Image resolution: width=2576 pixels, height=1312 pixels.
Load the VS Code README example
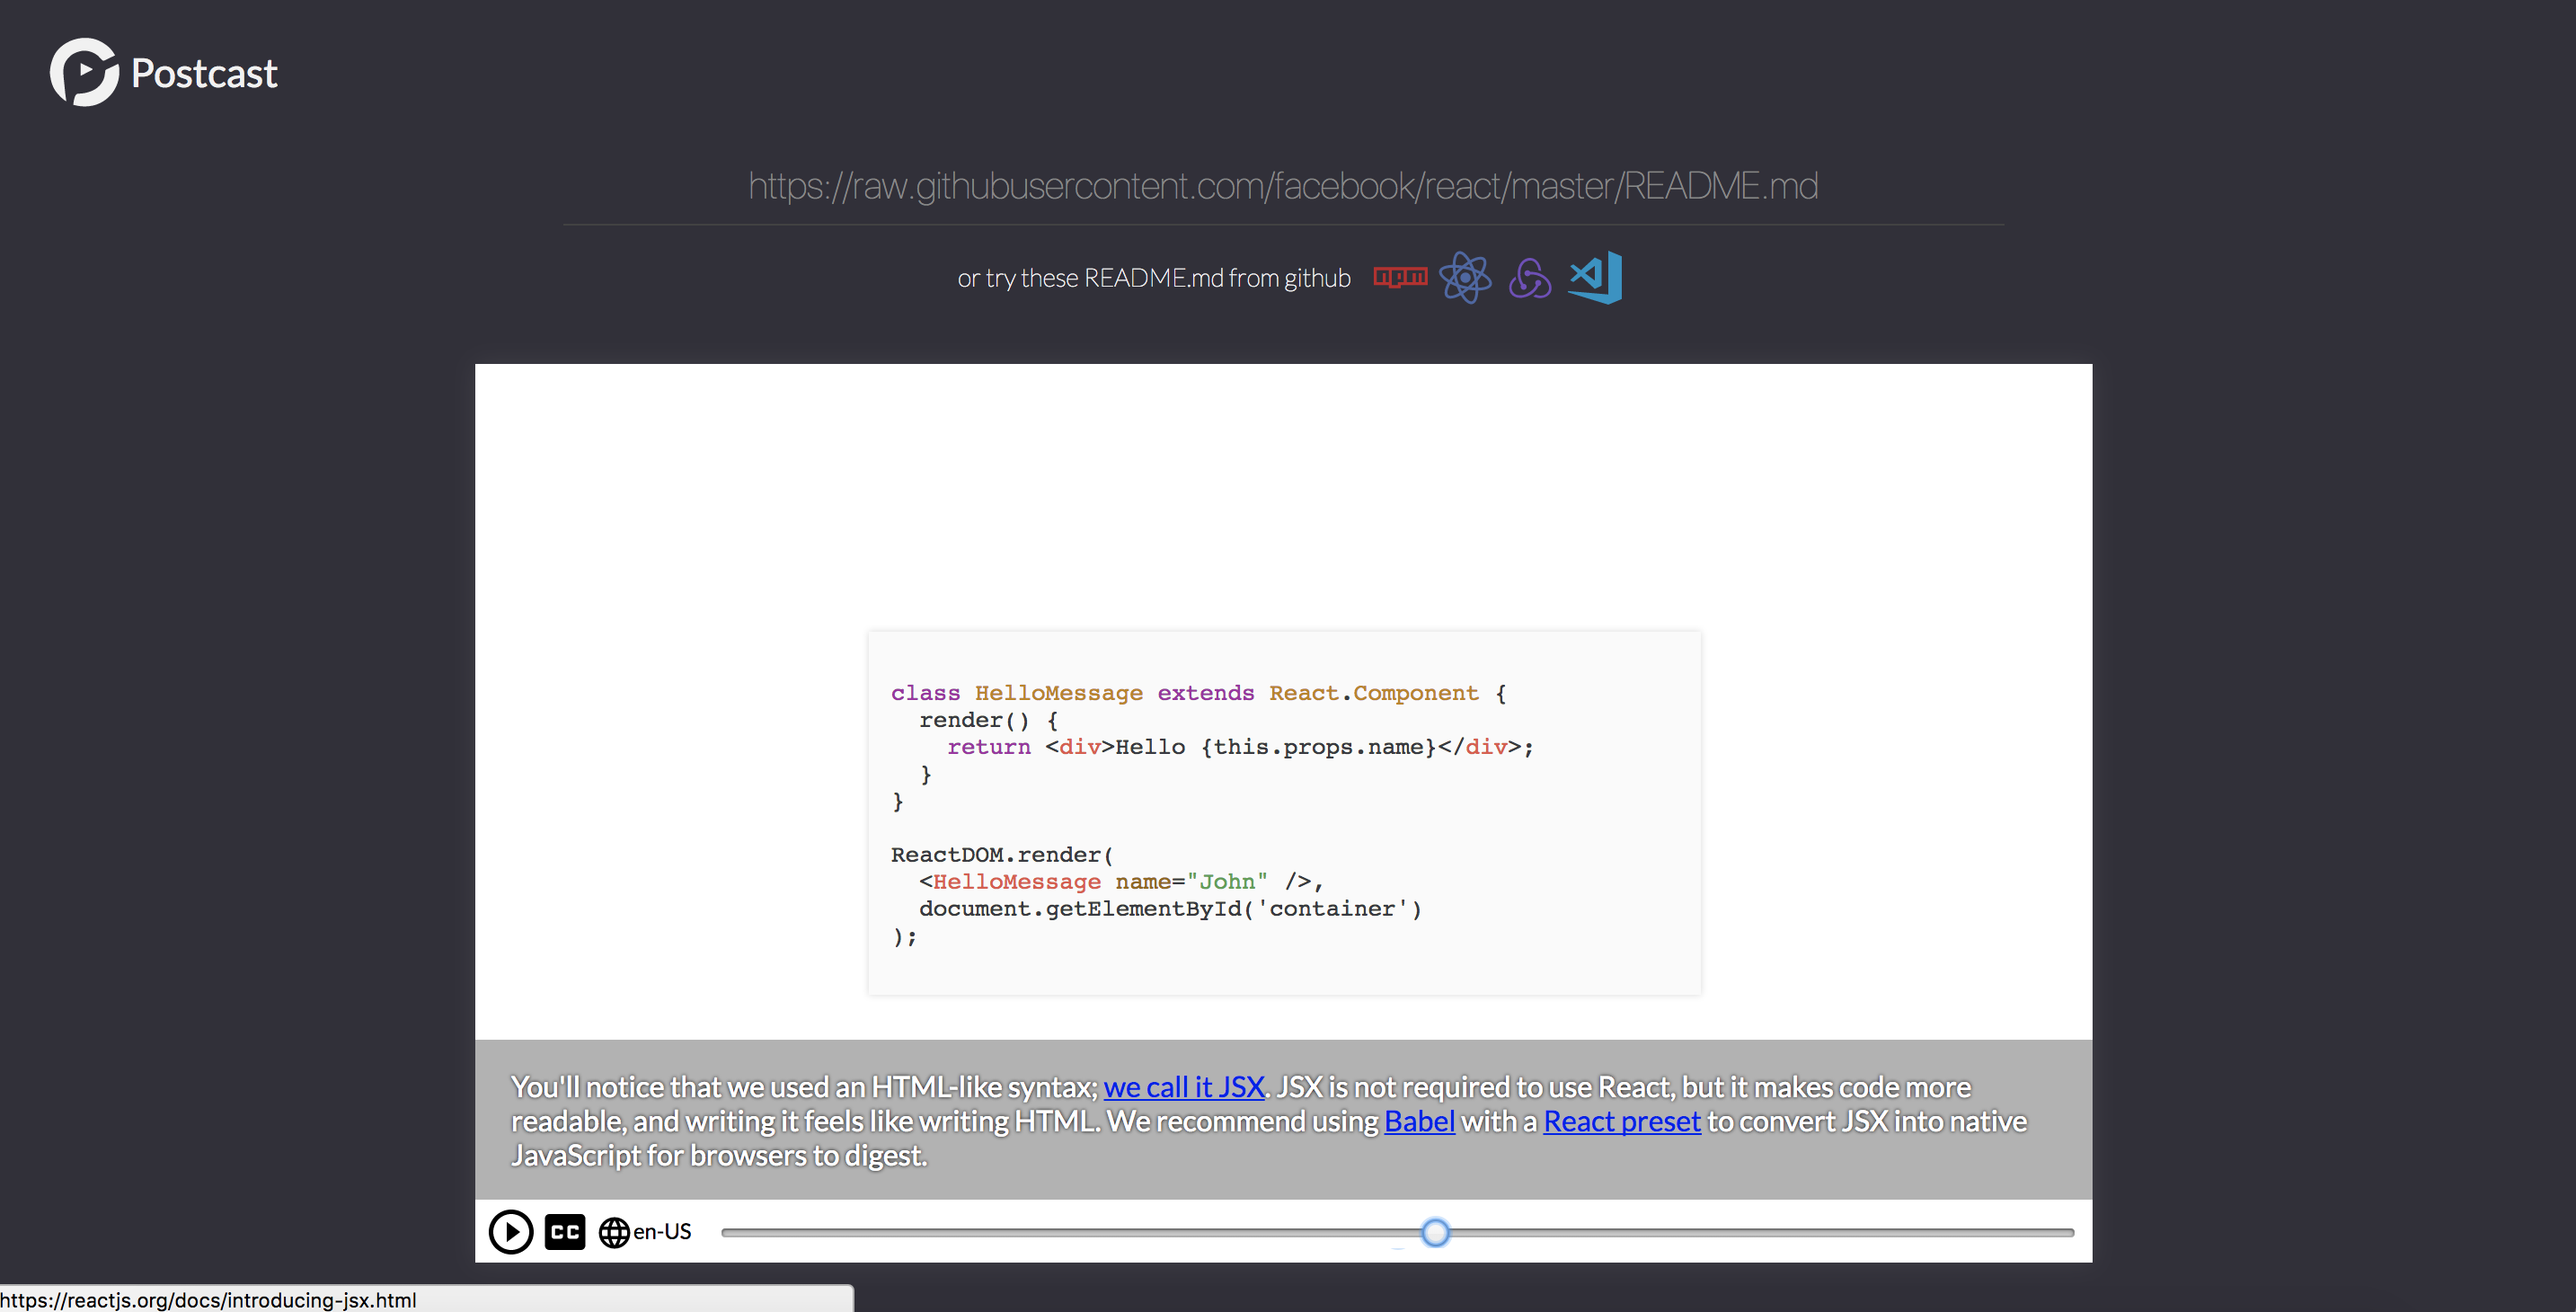1596,277
